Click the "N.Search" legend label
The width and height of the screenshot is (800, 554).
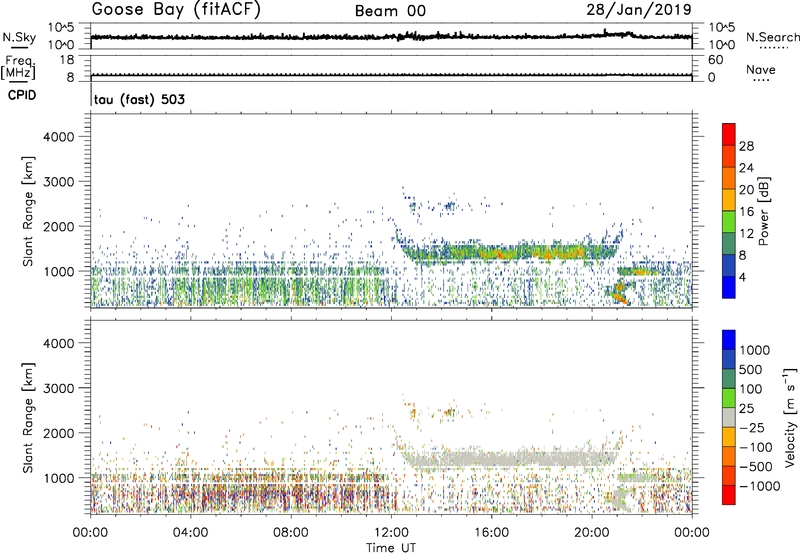pos(773,37)
